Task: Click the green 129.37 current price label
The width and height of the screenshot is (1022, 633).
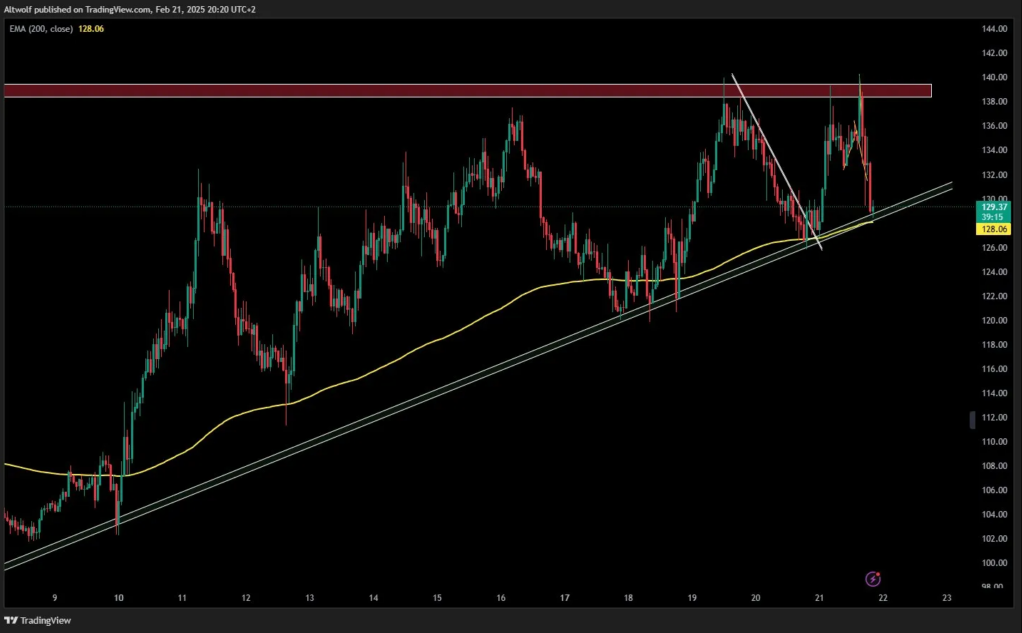Action: 995,207
